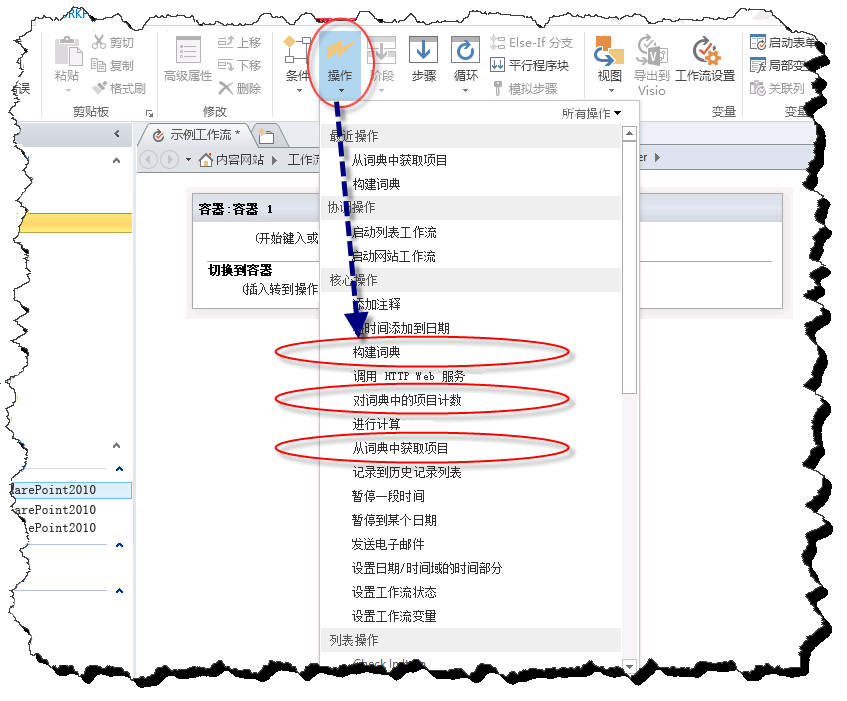Open the Action (操作) ribbon button
This screenshot has width=847, height=701.
[x=340, y=64]
